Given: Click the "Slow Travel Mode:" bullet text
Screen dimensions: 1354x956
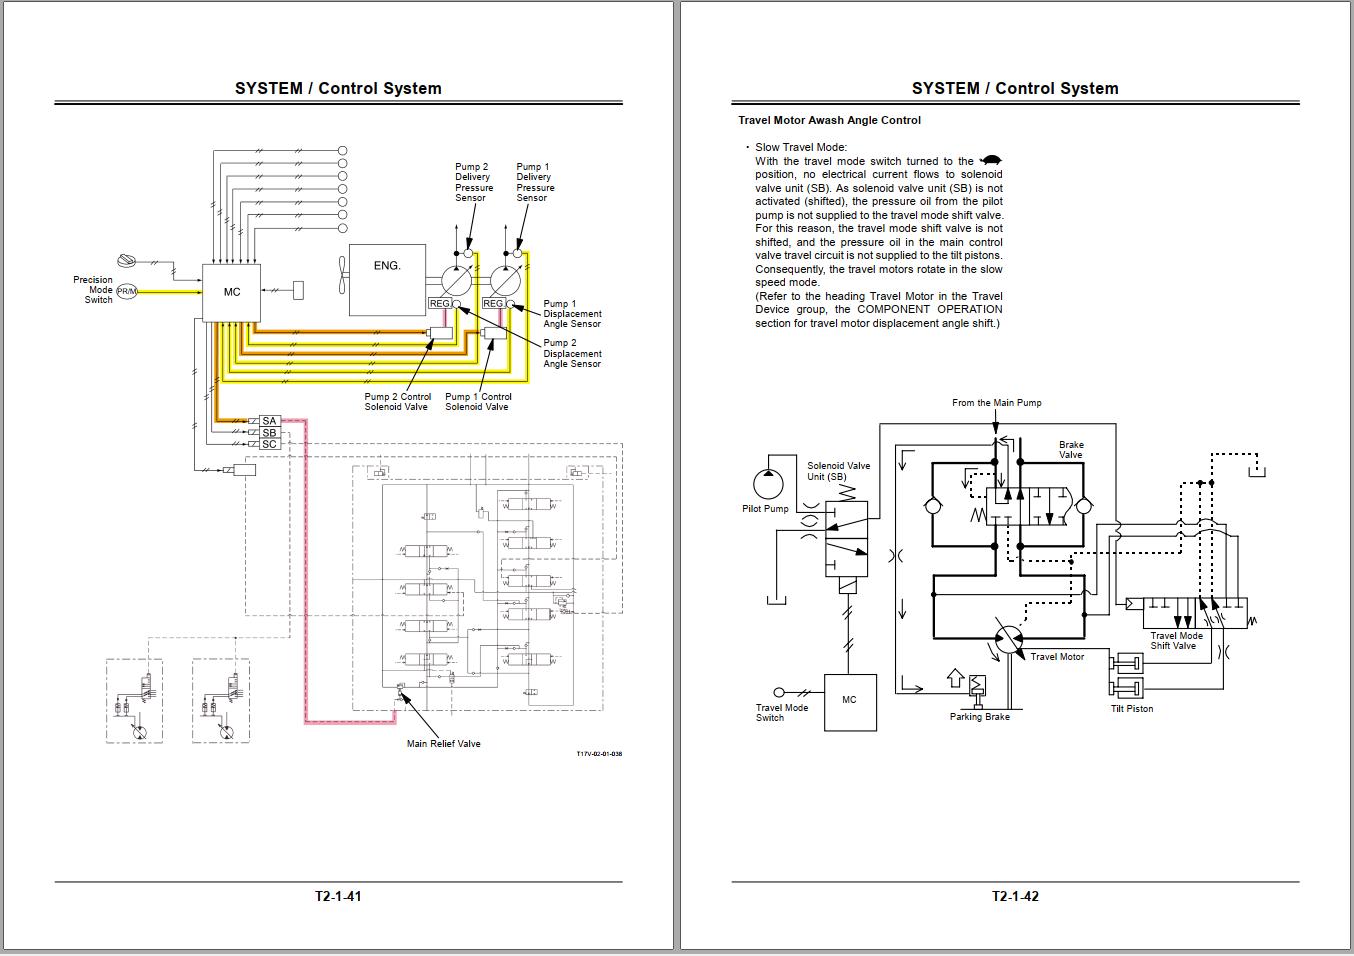Looking at the screenshot, I should coord(801,147).
